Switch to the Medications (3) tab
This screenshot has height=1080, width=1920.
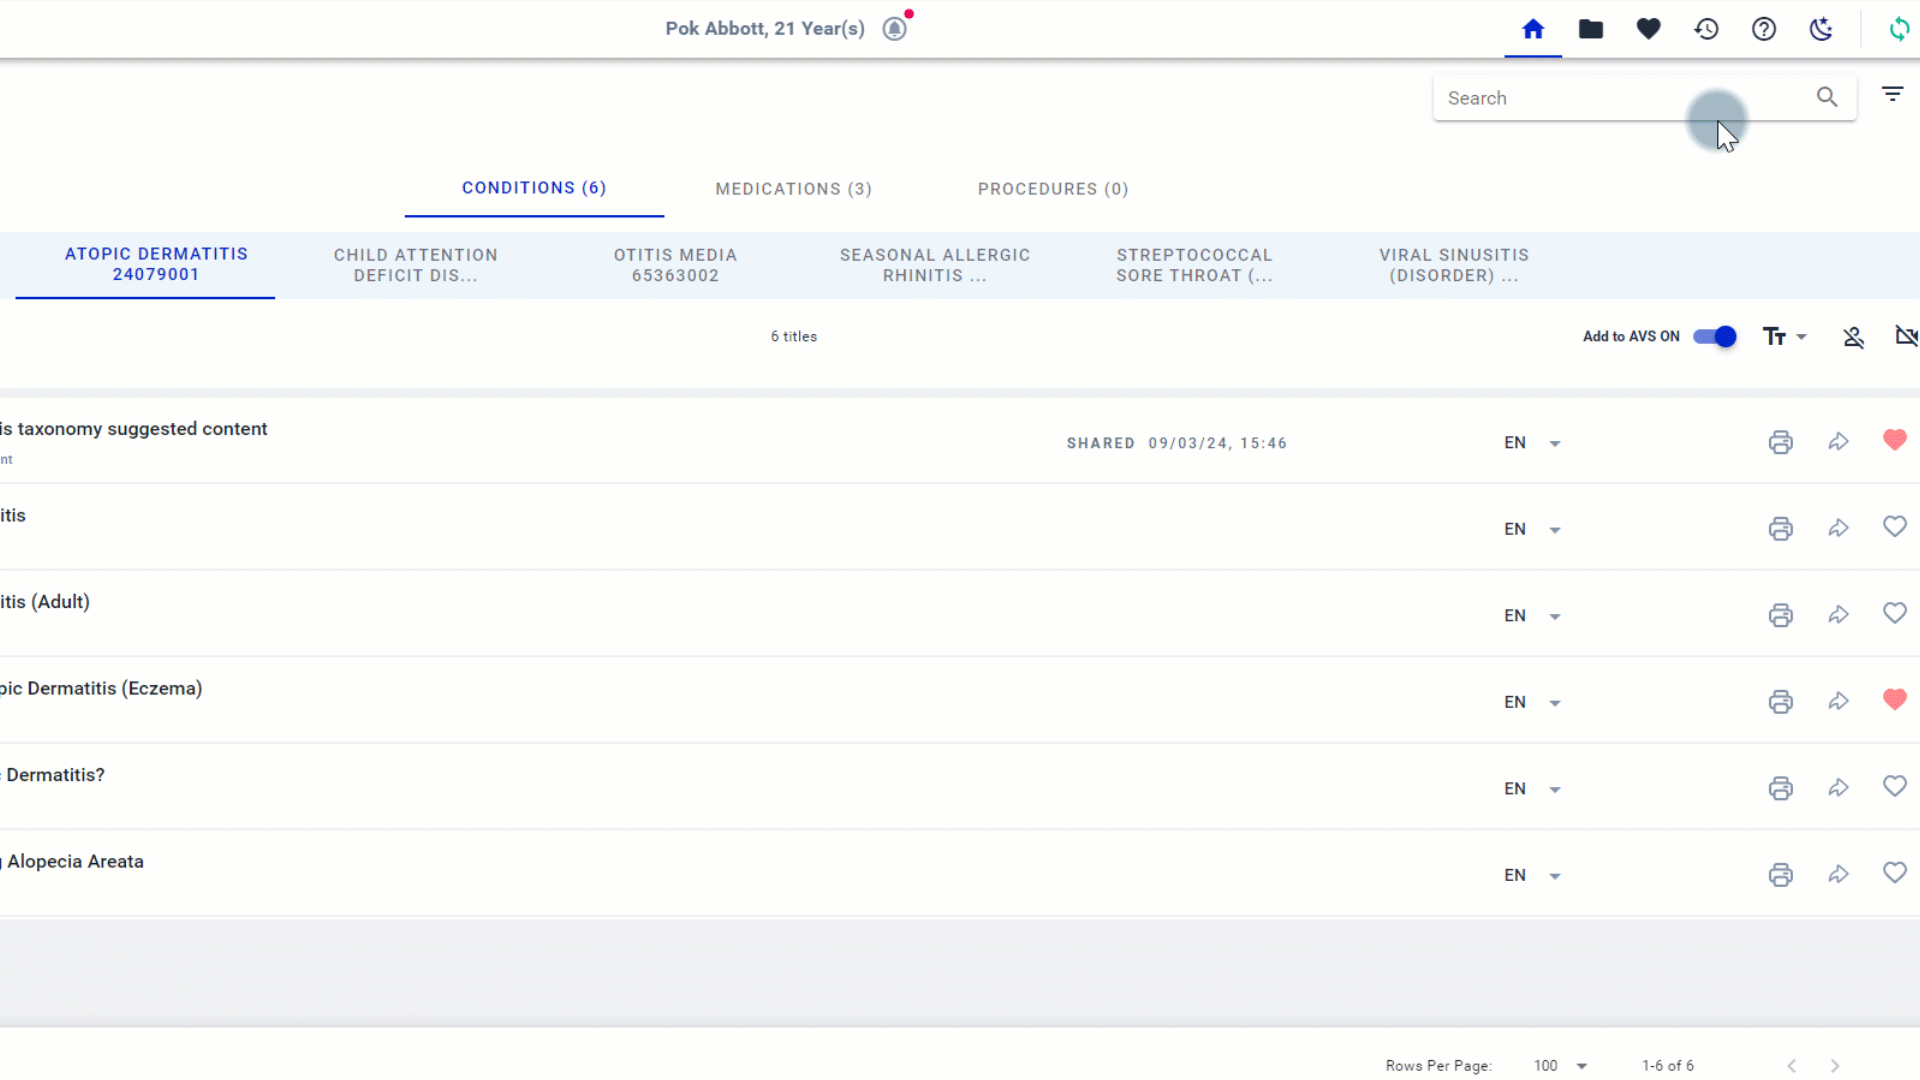(x=793, y=189)
